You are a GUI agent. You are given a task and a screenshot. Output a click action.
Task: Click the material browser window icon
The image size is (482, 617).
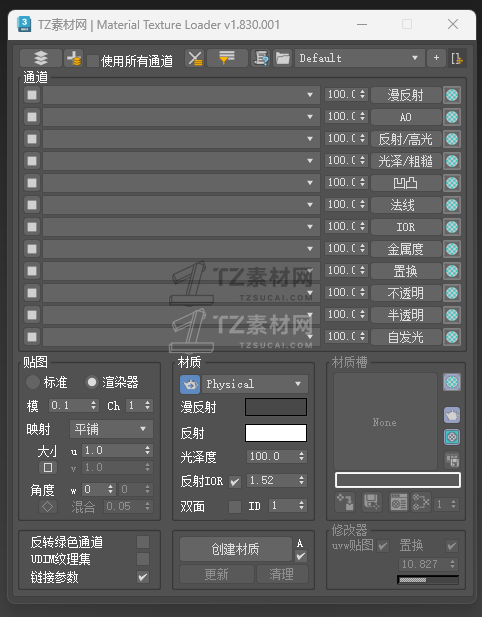click(399, 502)
